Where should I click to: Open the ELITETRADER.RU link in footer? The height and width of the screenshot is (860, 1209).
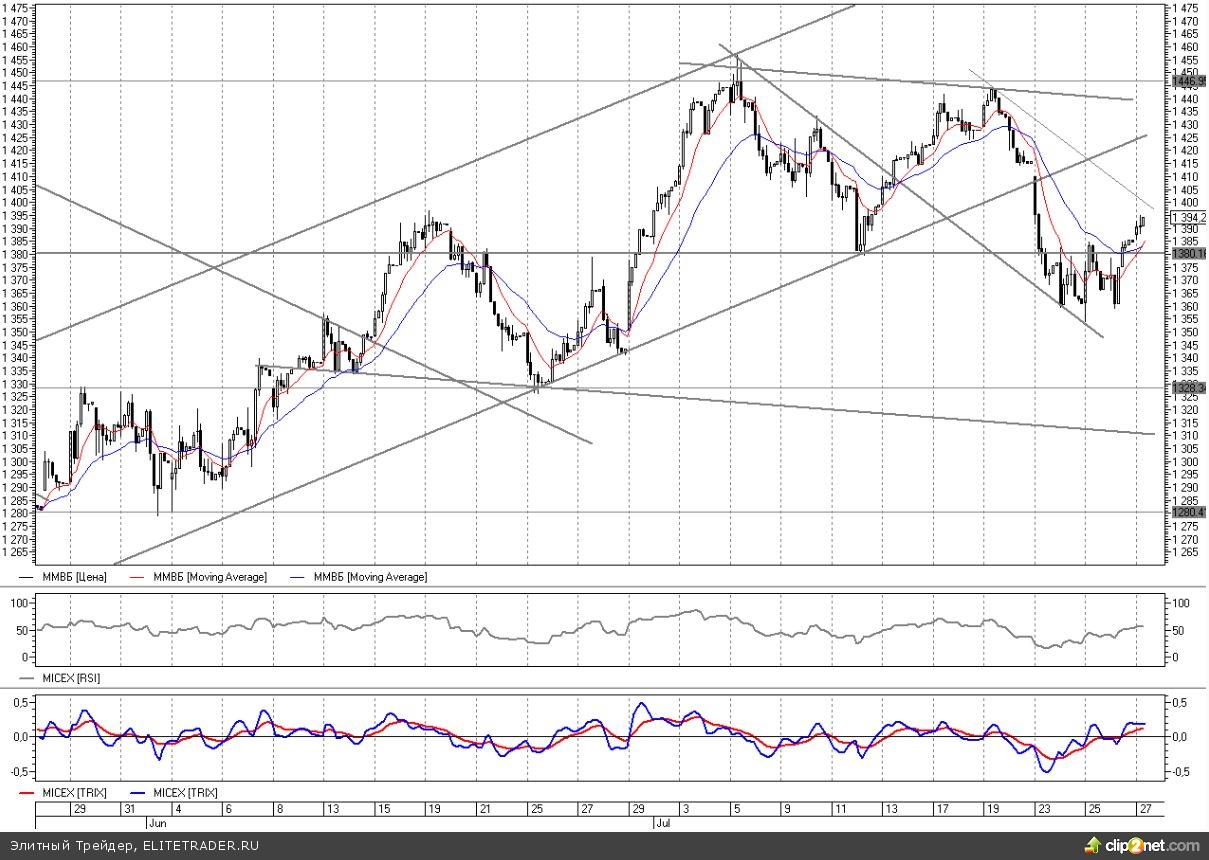tap(200, 846)
